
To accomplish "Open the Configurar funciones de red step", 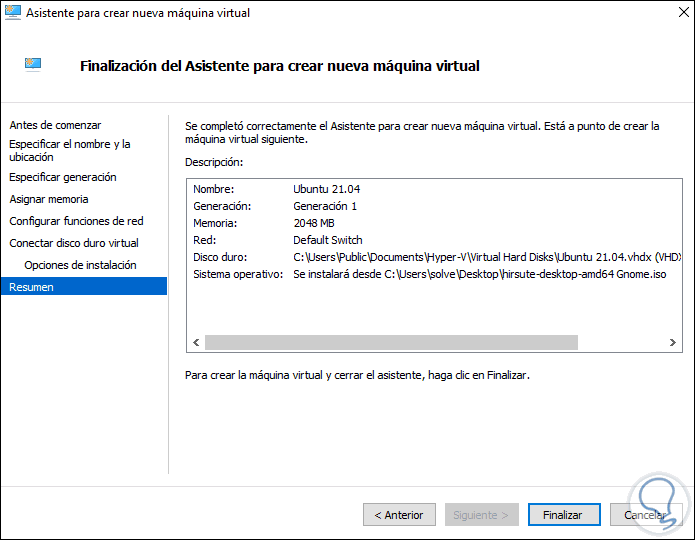I will pos(76,221).
